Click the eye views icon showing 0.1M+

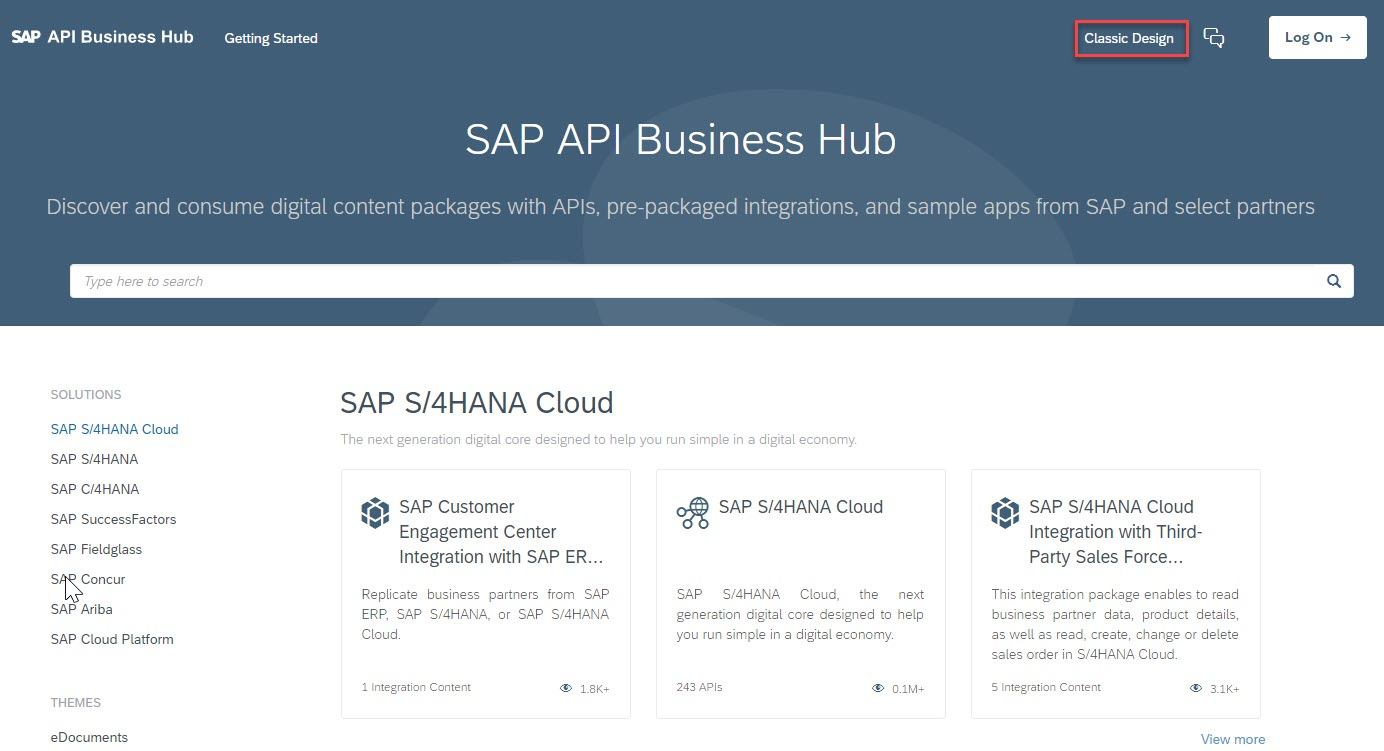878,688
